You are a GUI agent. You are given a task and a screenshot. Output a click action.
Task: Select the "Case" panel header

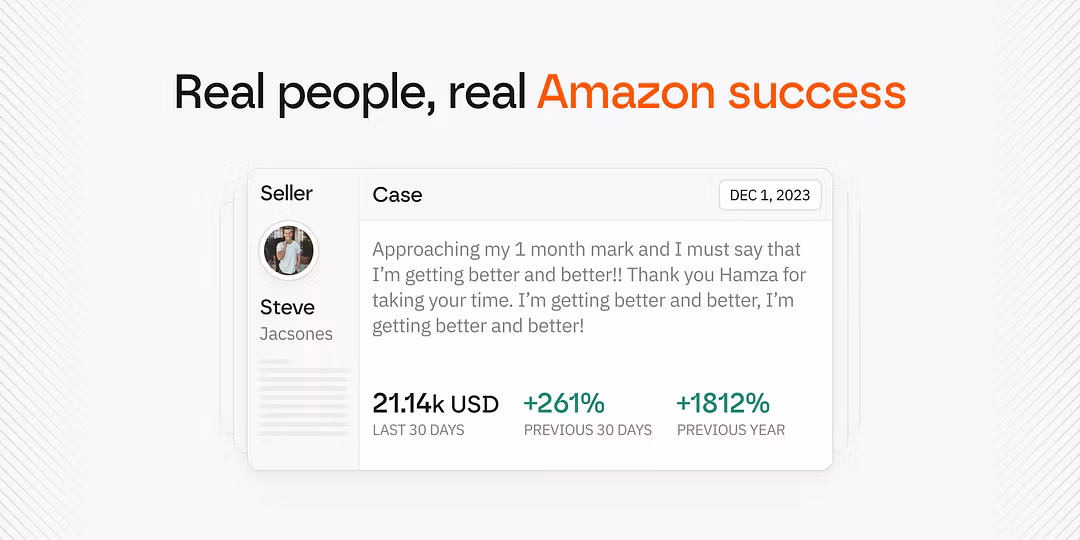click(x=397, y=195)
